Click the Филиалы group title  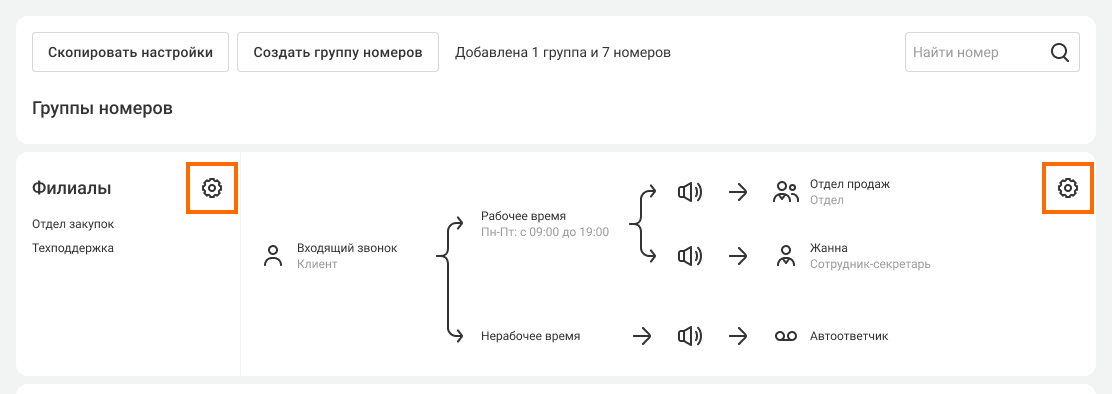click(x=72, y=188)
